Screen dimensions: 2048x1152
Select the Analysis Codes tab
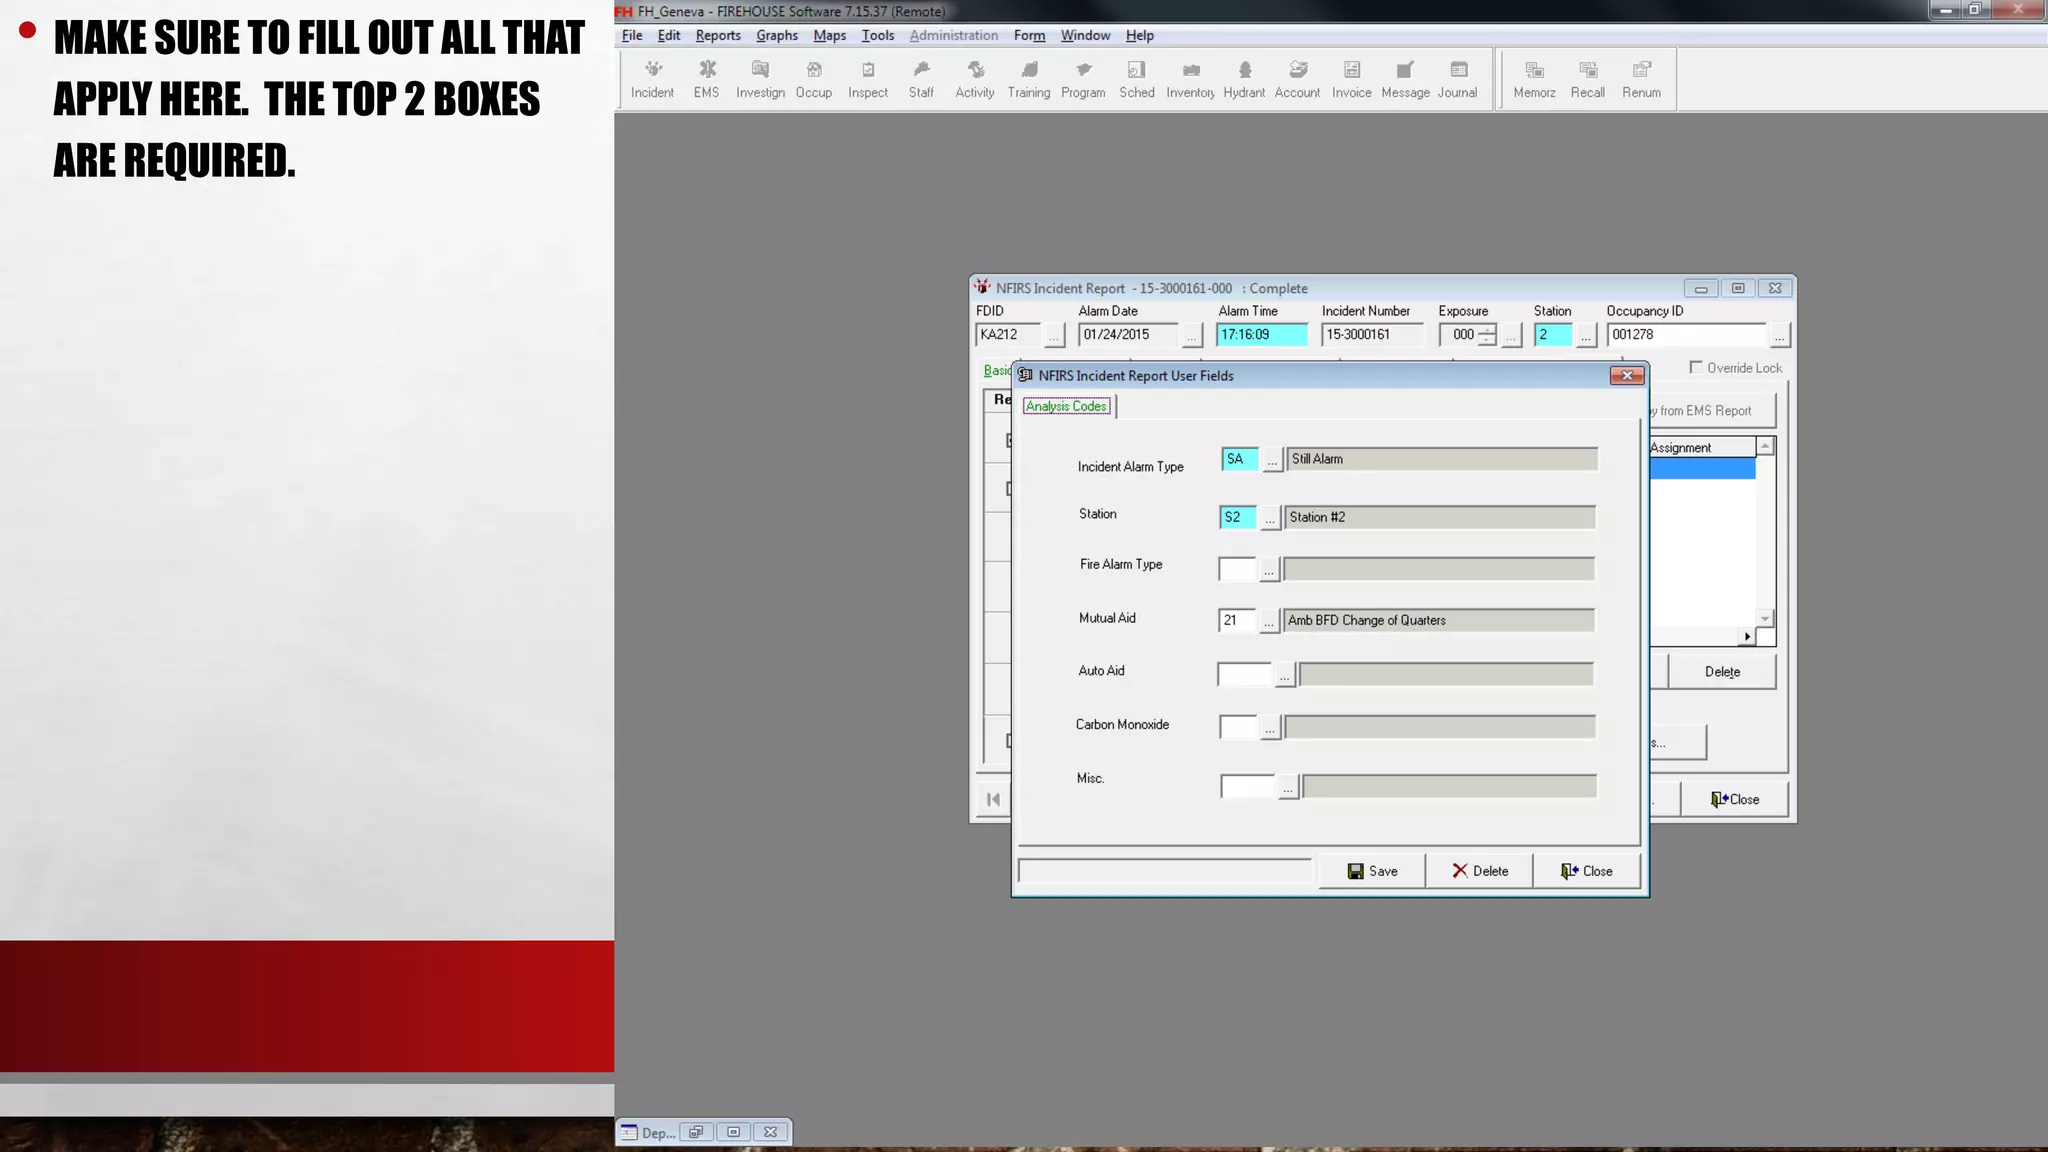[x=1066, y=406]
